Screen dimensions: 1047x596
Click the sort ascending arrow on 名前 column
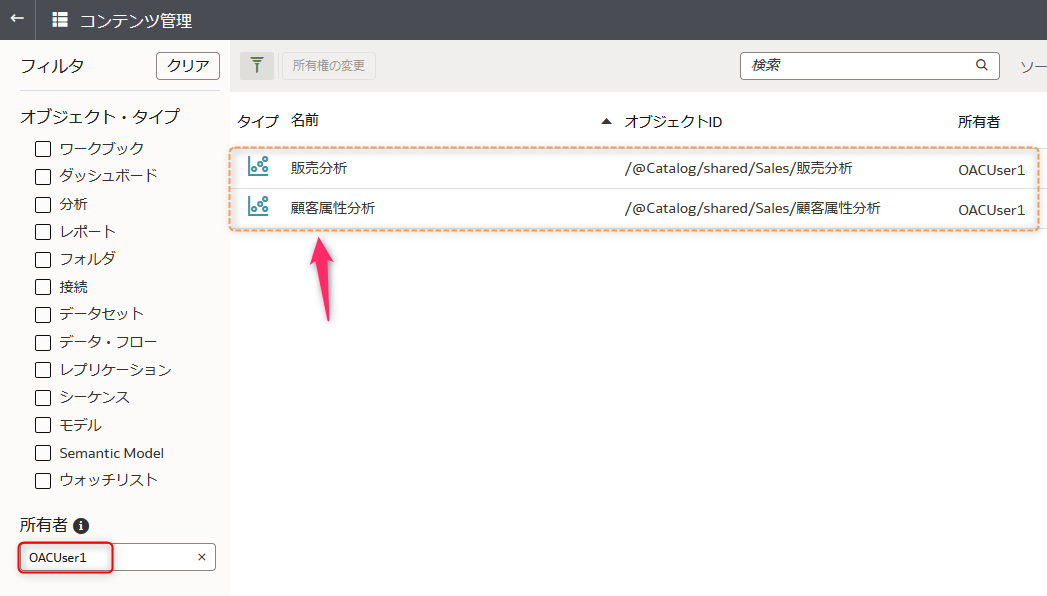coord(606,121)
